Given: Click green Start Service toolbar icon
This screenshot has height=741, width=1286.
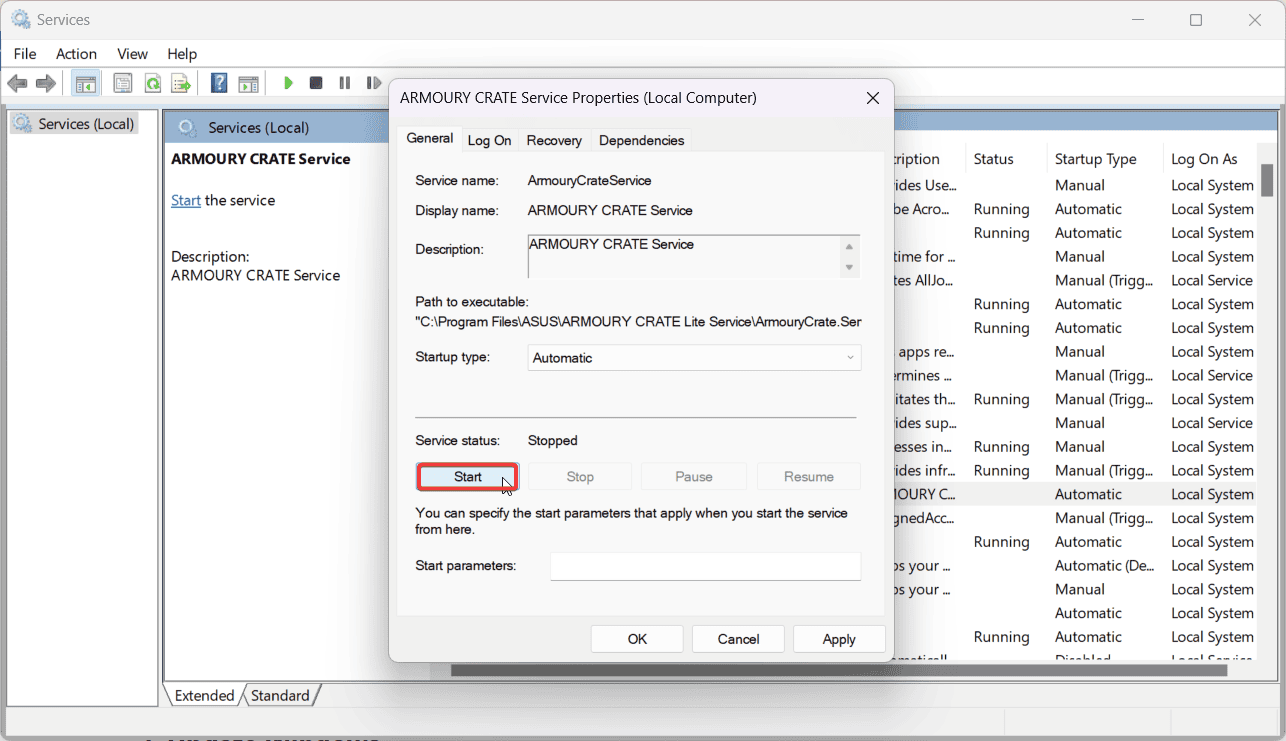Looking at the screenshot, I should pyautogui.click(x=288, y=83).
